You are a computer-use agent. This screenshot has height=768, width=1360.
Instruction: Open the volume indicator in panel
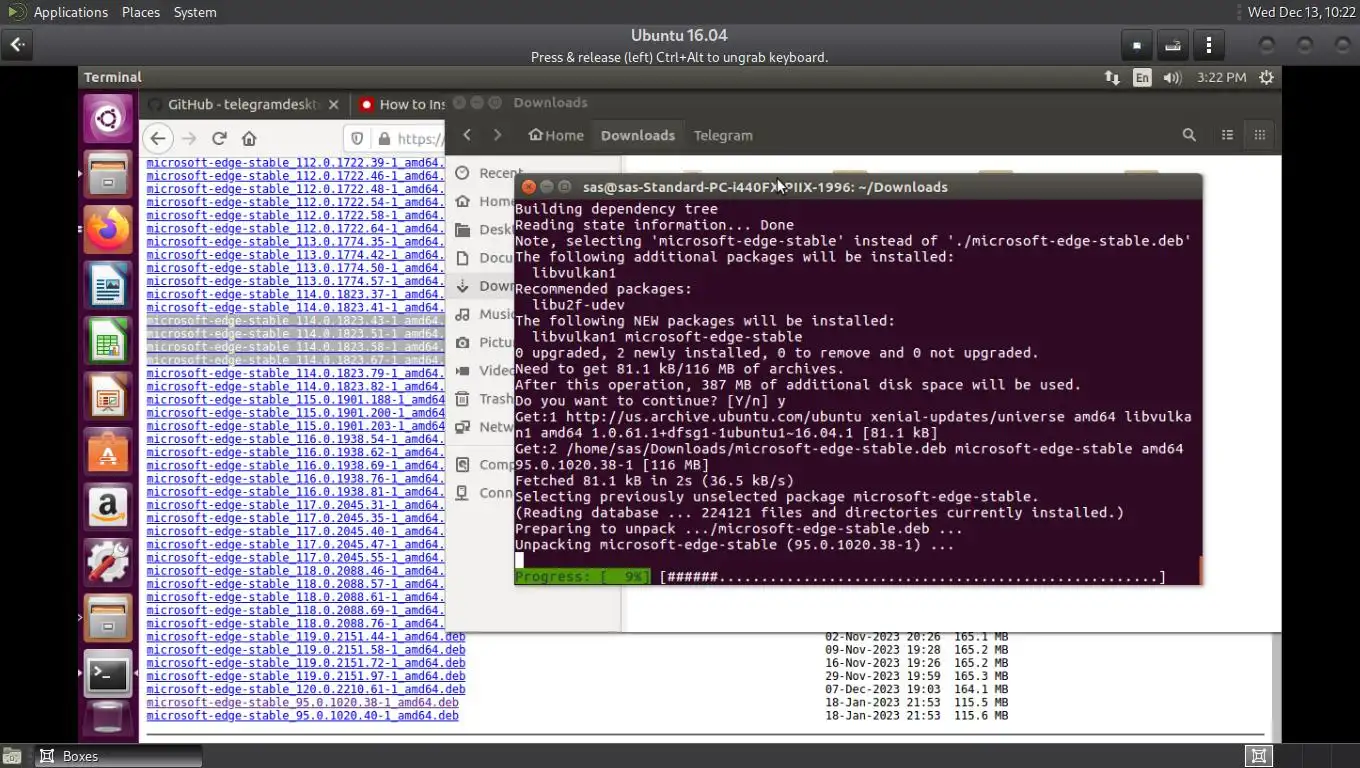point(1172,77)
